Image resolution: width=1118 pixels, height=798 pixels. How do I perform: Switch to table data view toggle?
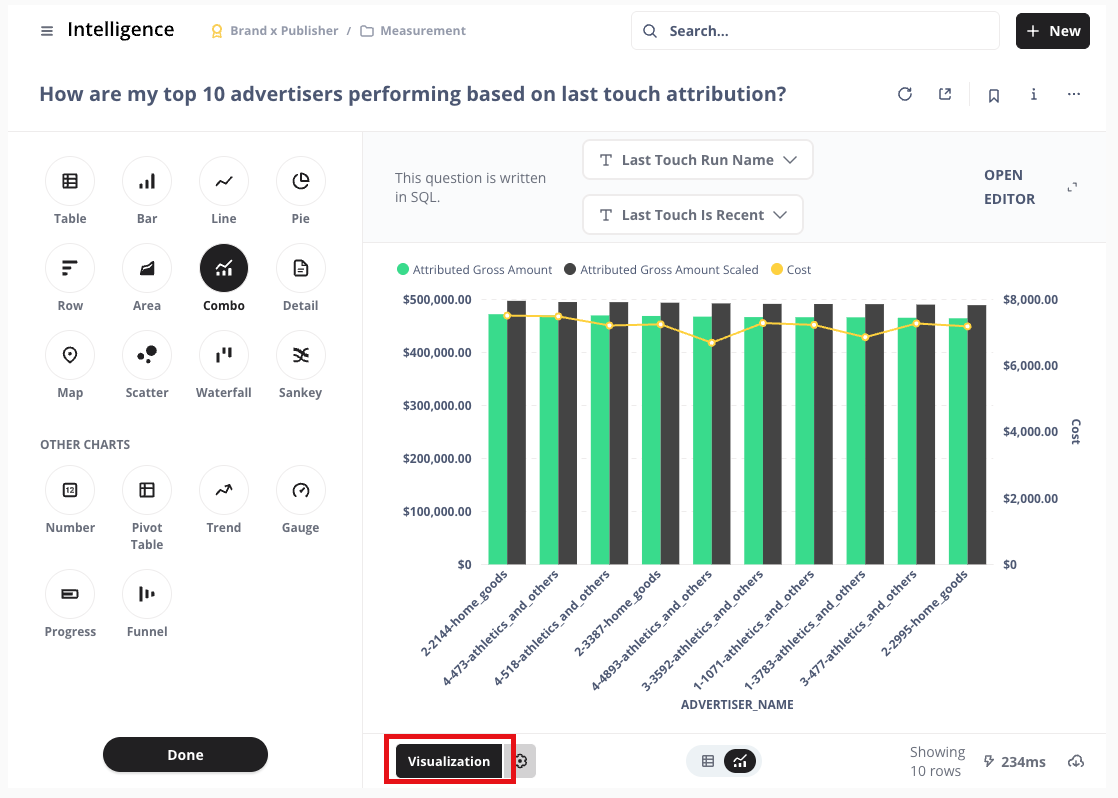pyautogui.click(x=708, y=761)
